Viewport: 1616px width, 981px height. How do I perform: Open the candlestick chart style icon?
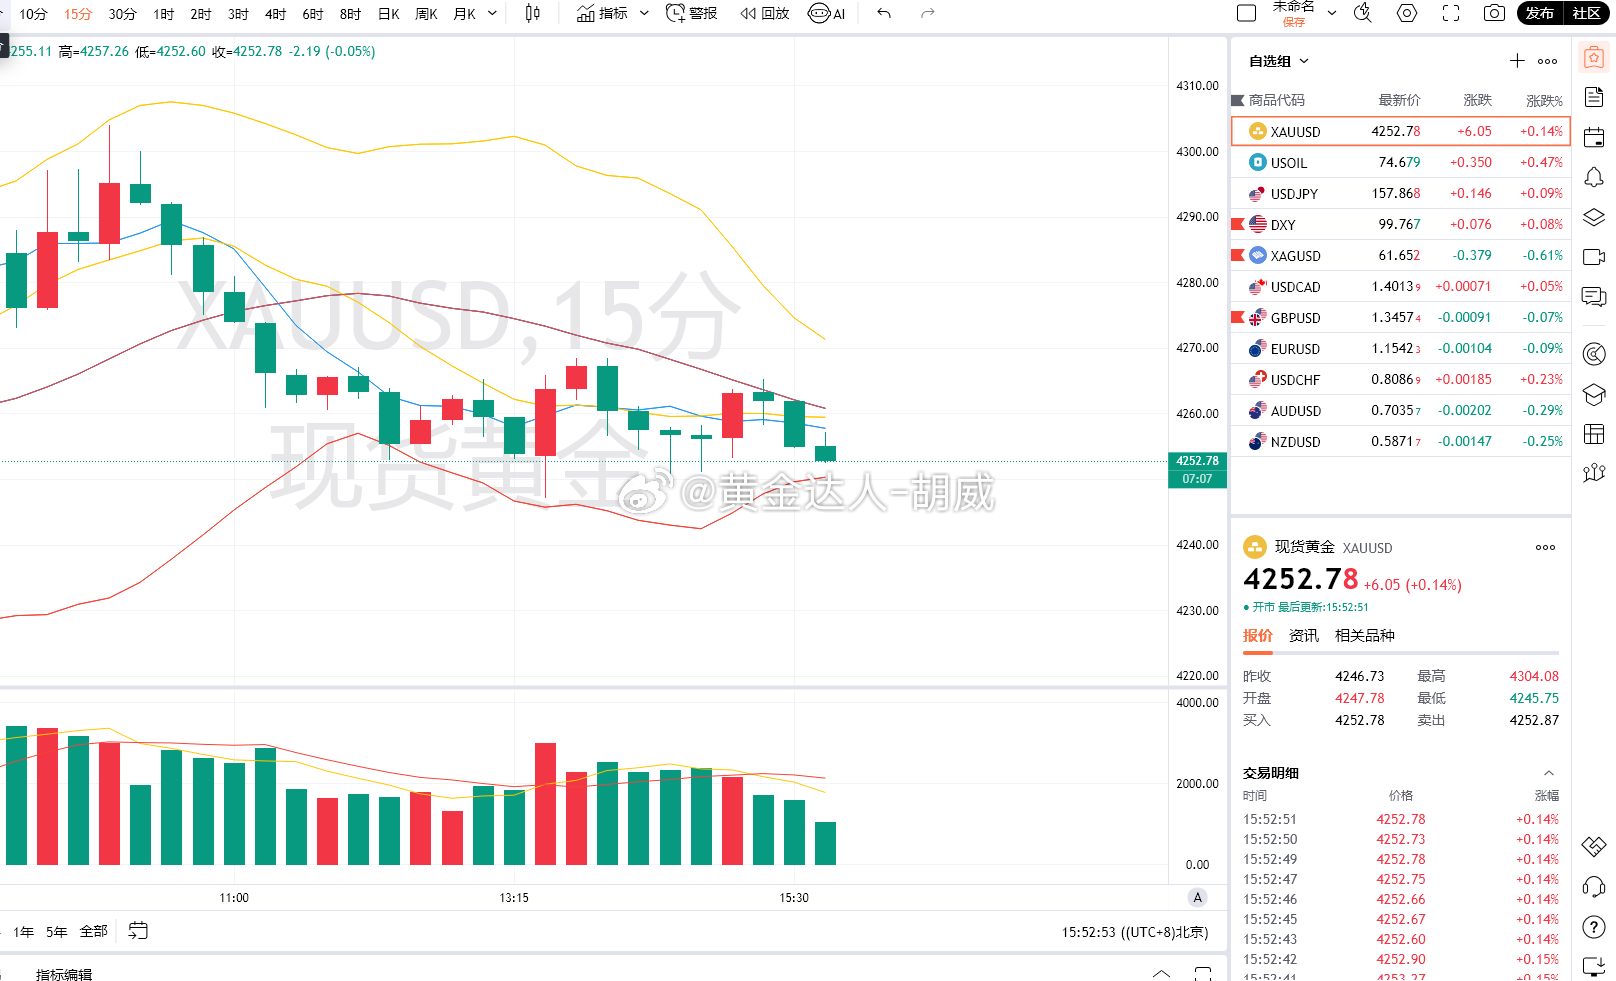point(533,13)
